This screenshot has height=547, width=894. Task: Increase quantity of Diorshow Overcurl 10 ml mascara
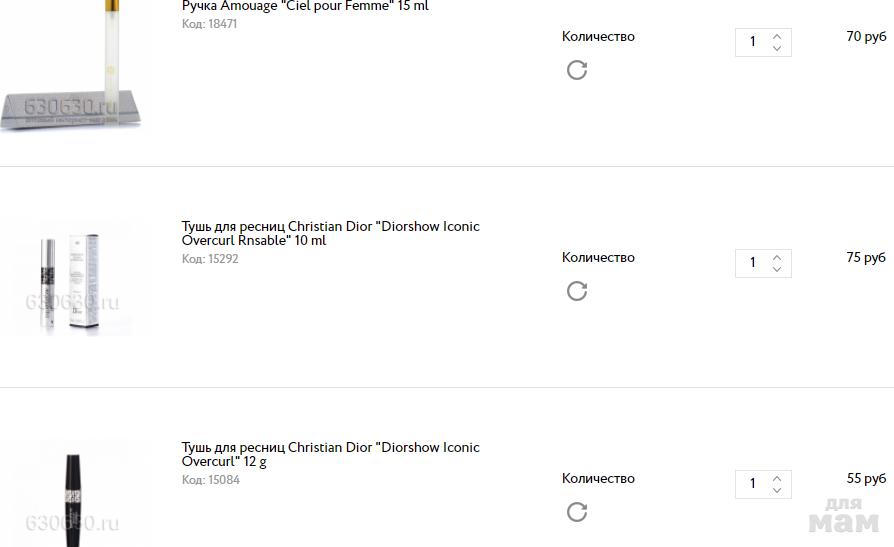coord(777,257)
